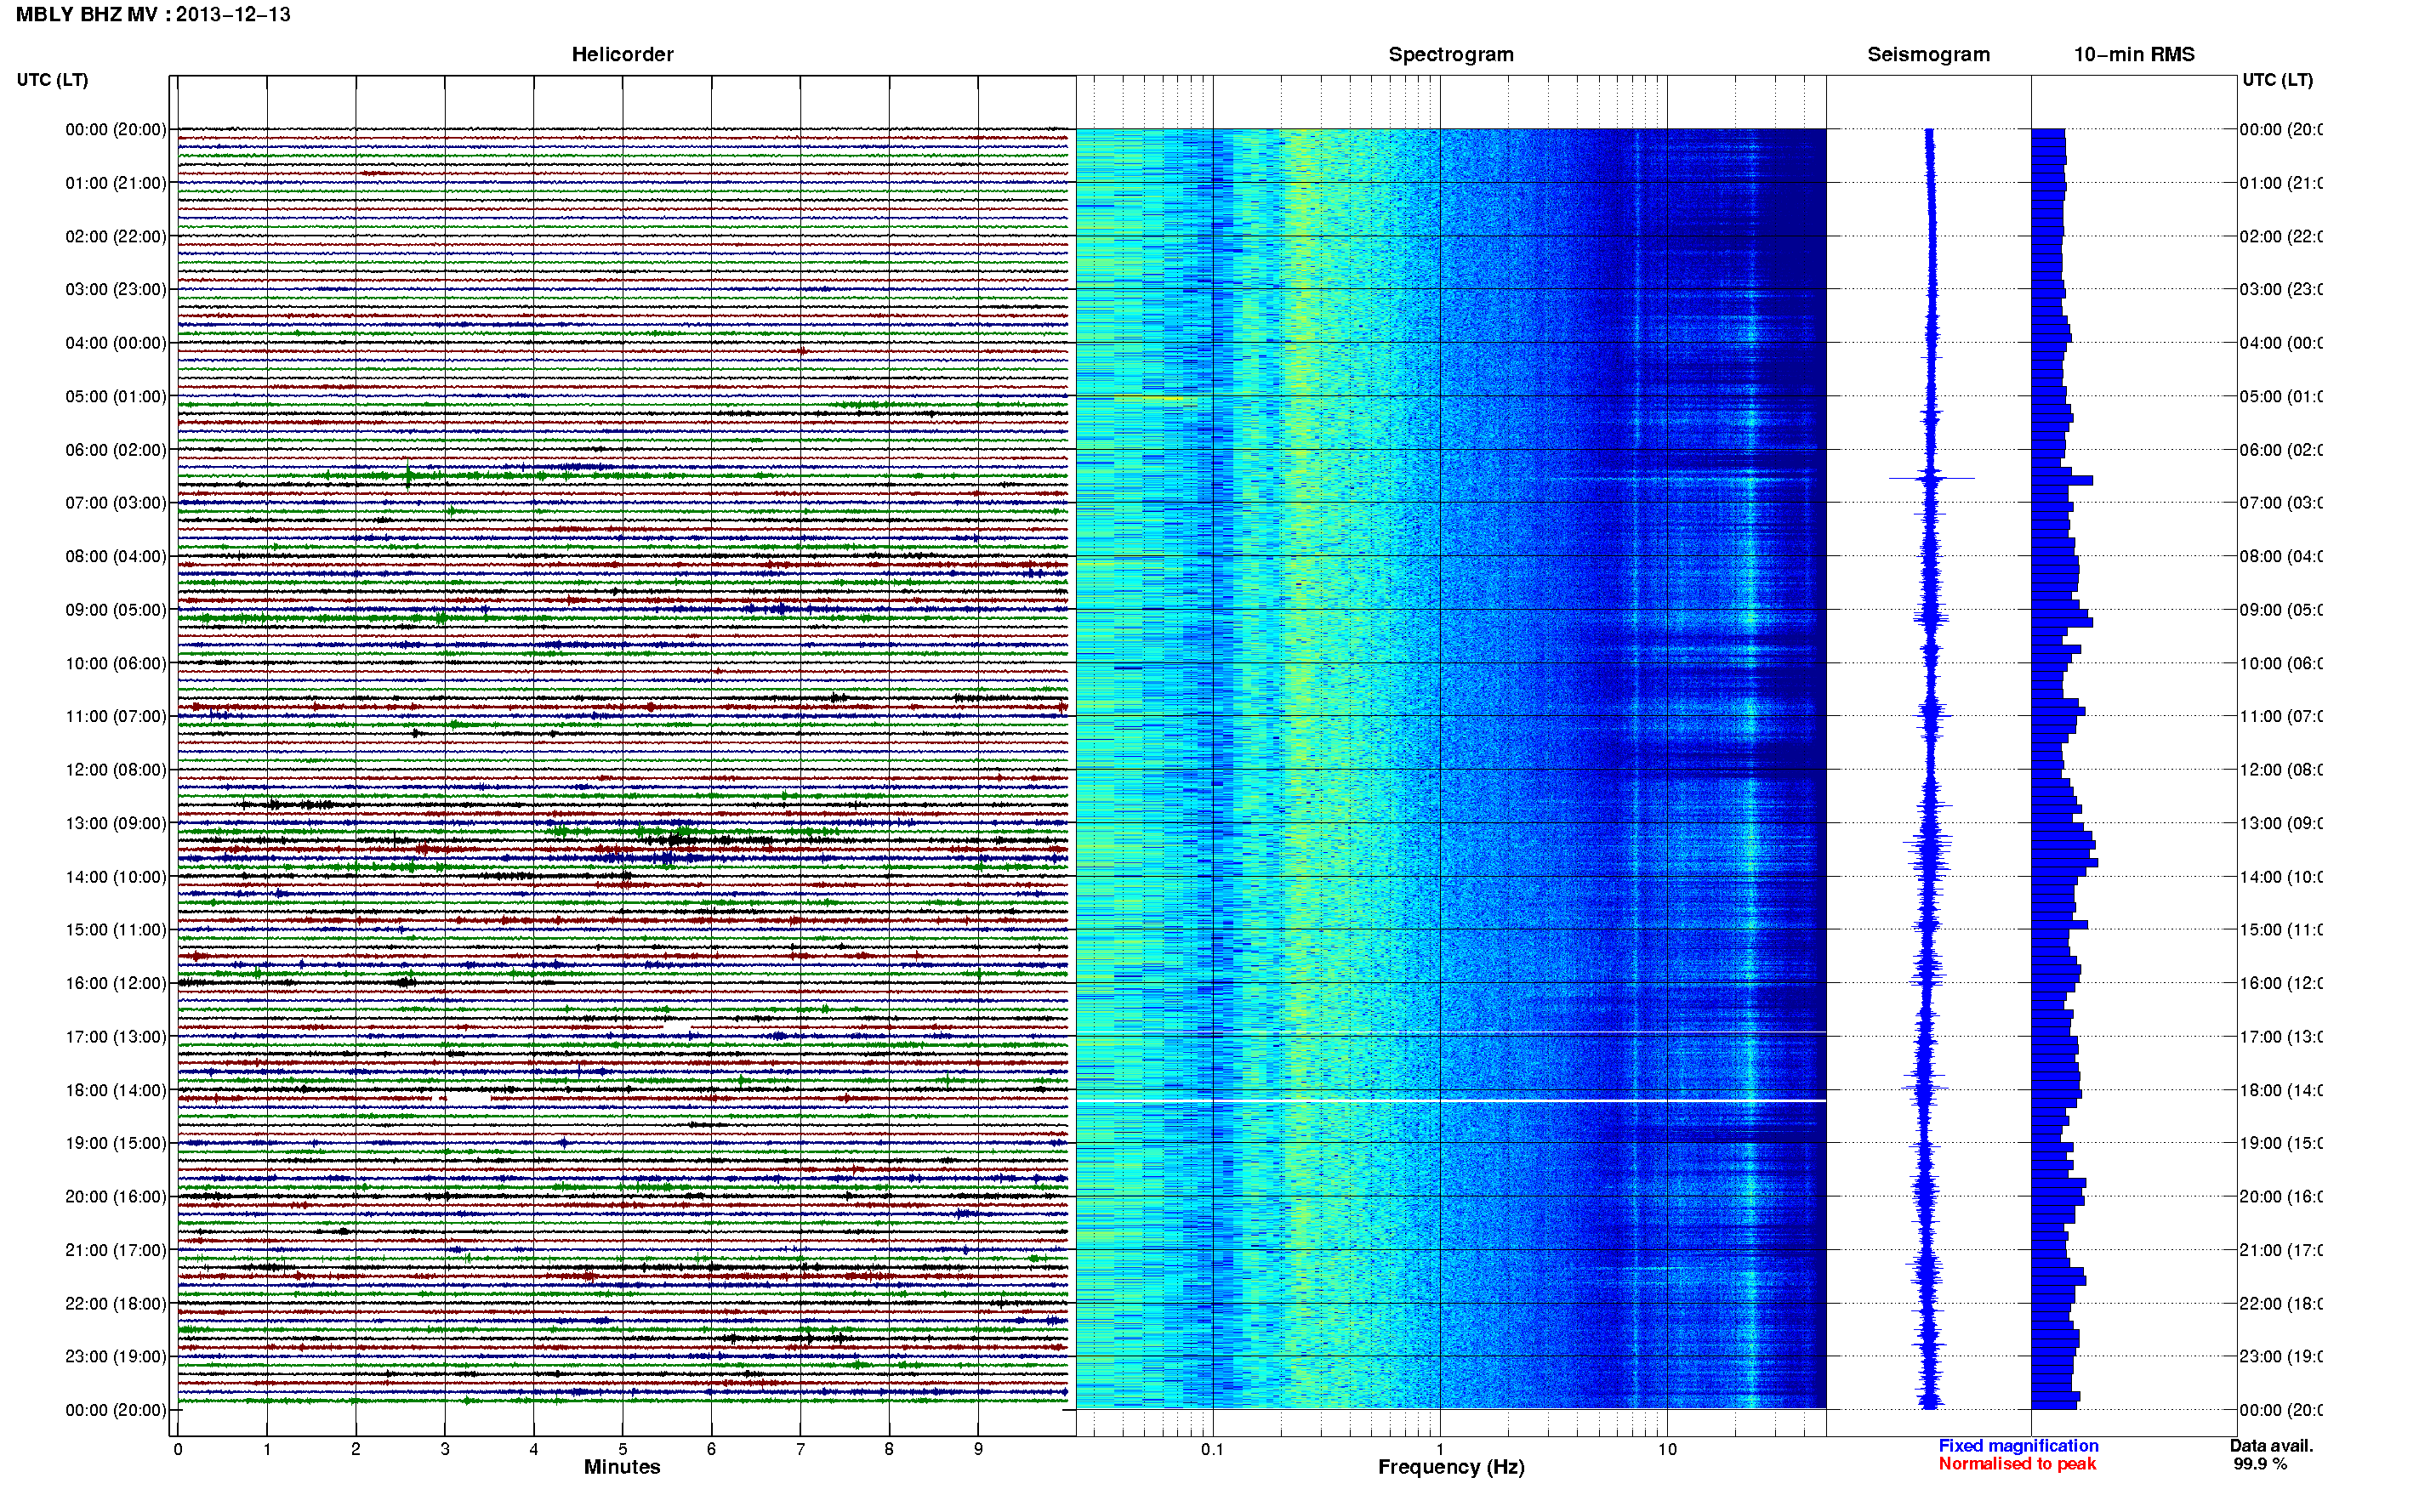Image resolution: width=2419 pixels, height=1512 pixels.
Task: Click left time label 15:00 (11:00)
Action: coord(116,929)
